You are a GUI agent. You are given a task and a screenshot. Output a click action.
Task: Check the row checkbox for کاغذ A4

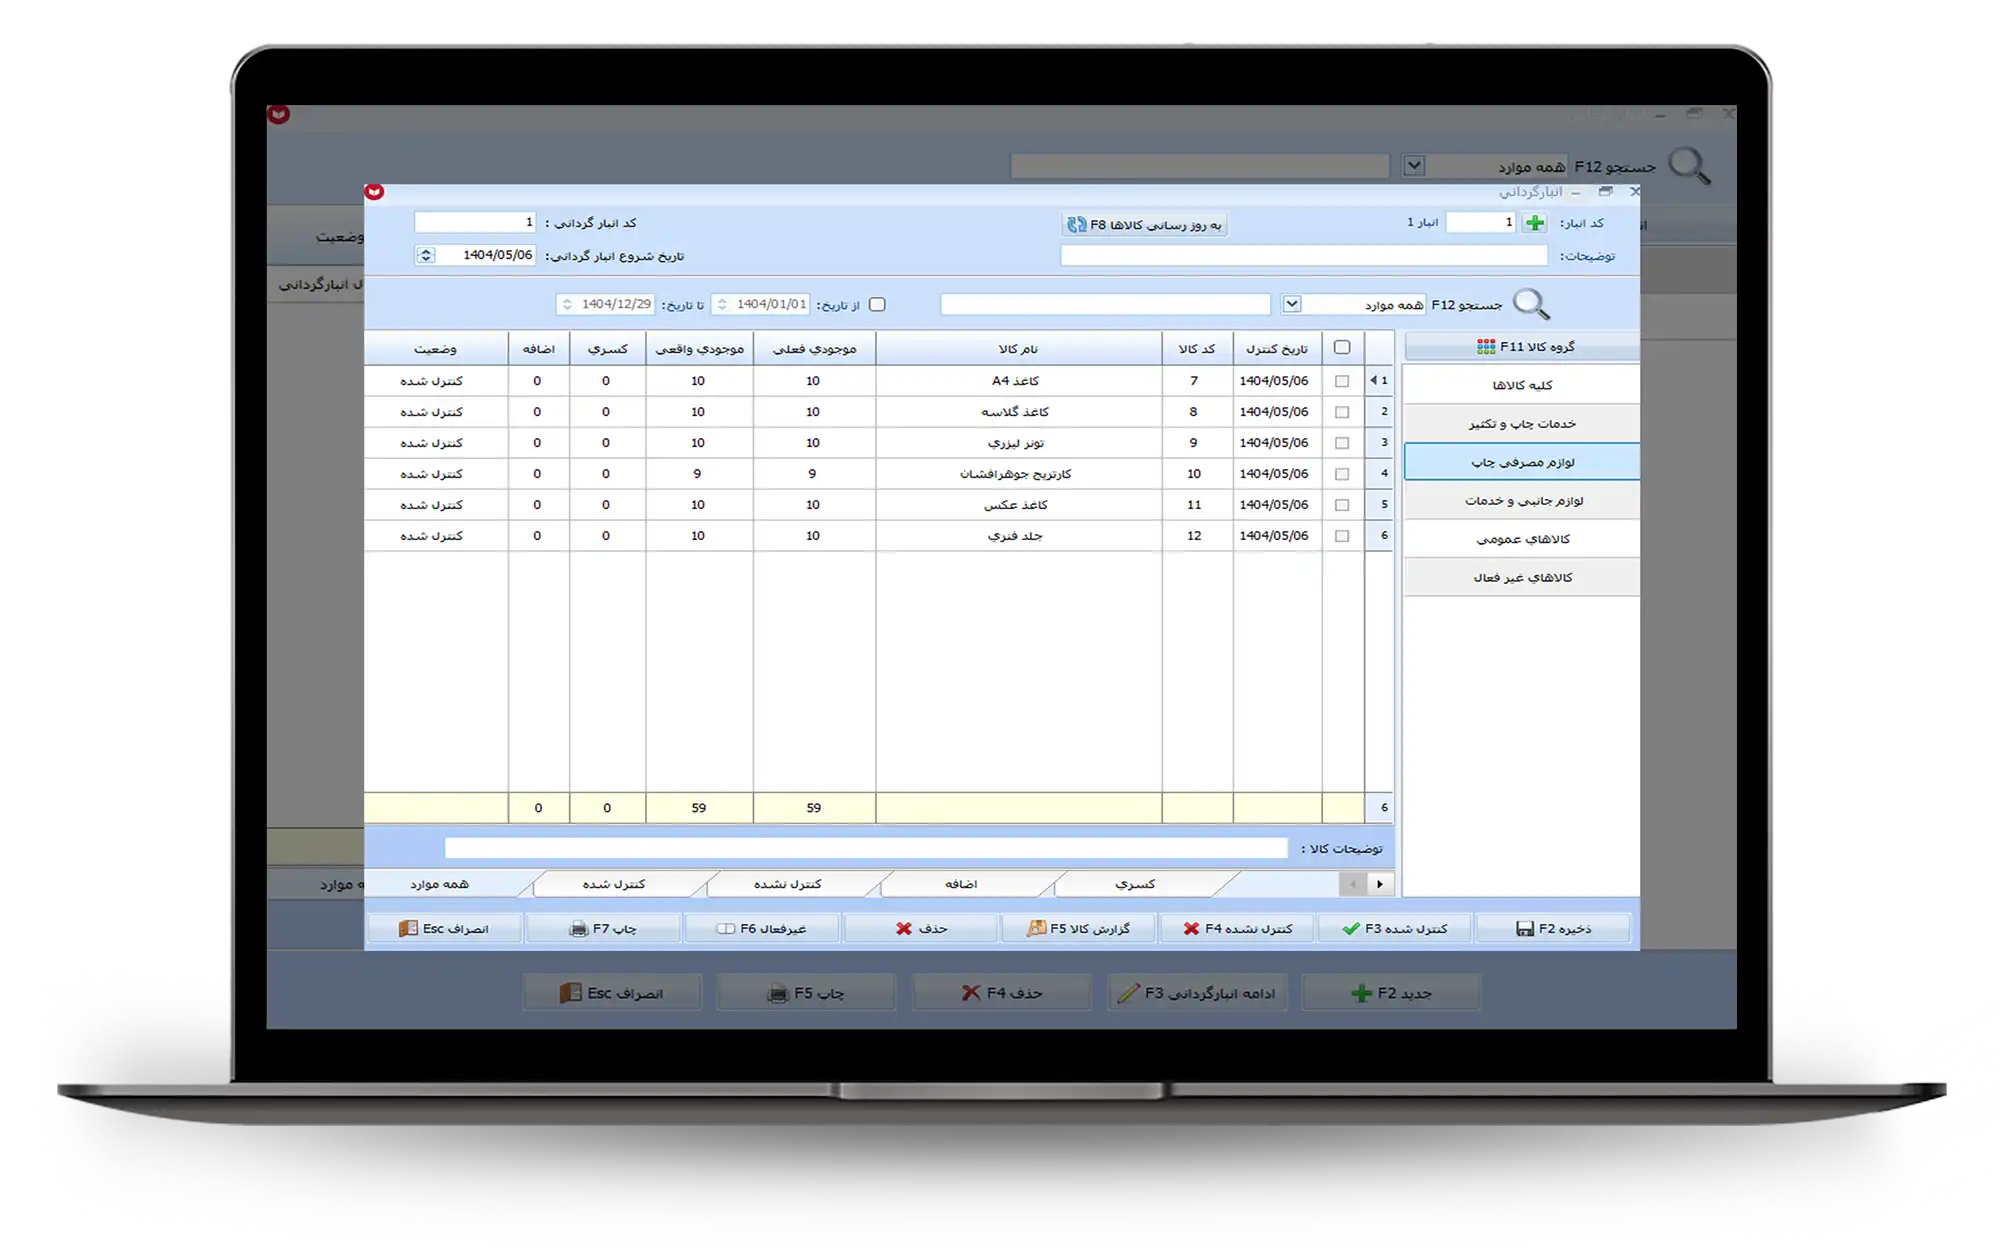(1342, 381)
